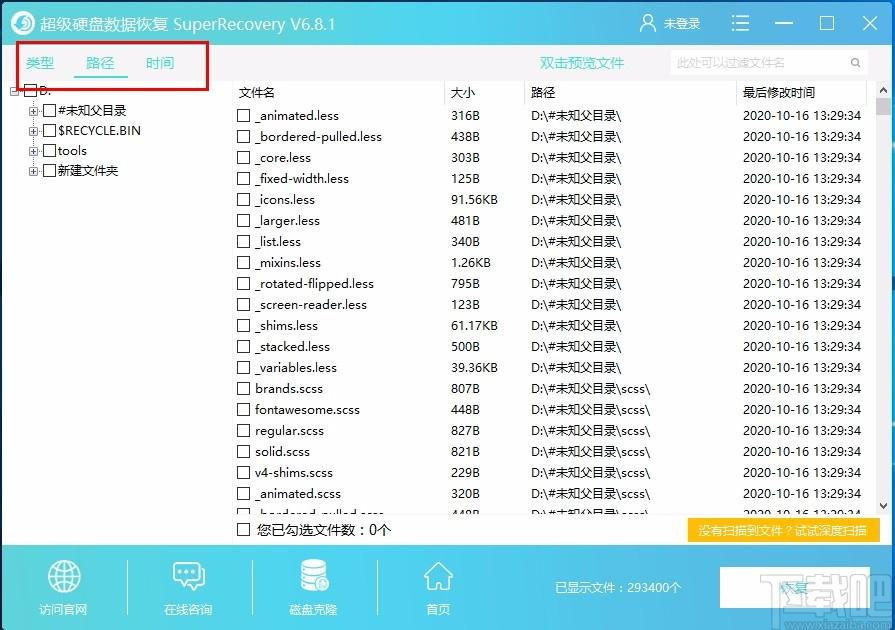Select the _fixed-width.less file name
The image size is (895, 630).
[x=302, y=179]
